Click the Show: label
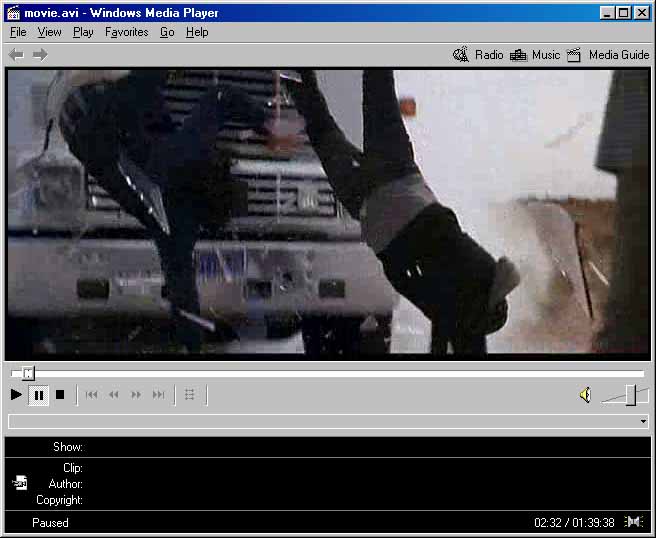Screen dimensions: 656x538 (x=68, y=447)
